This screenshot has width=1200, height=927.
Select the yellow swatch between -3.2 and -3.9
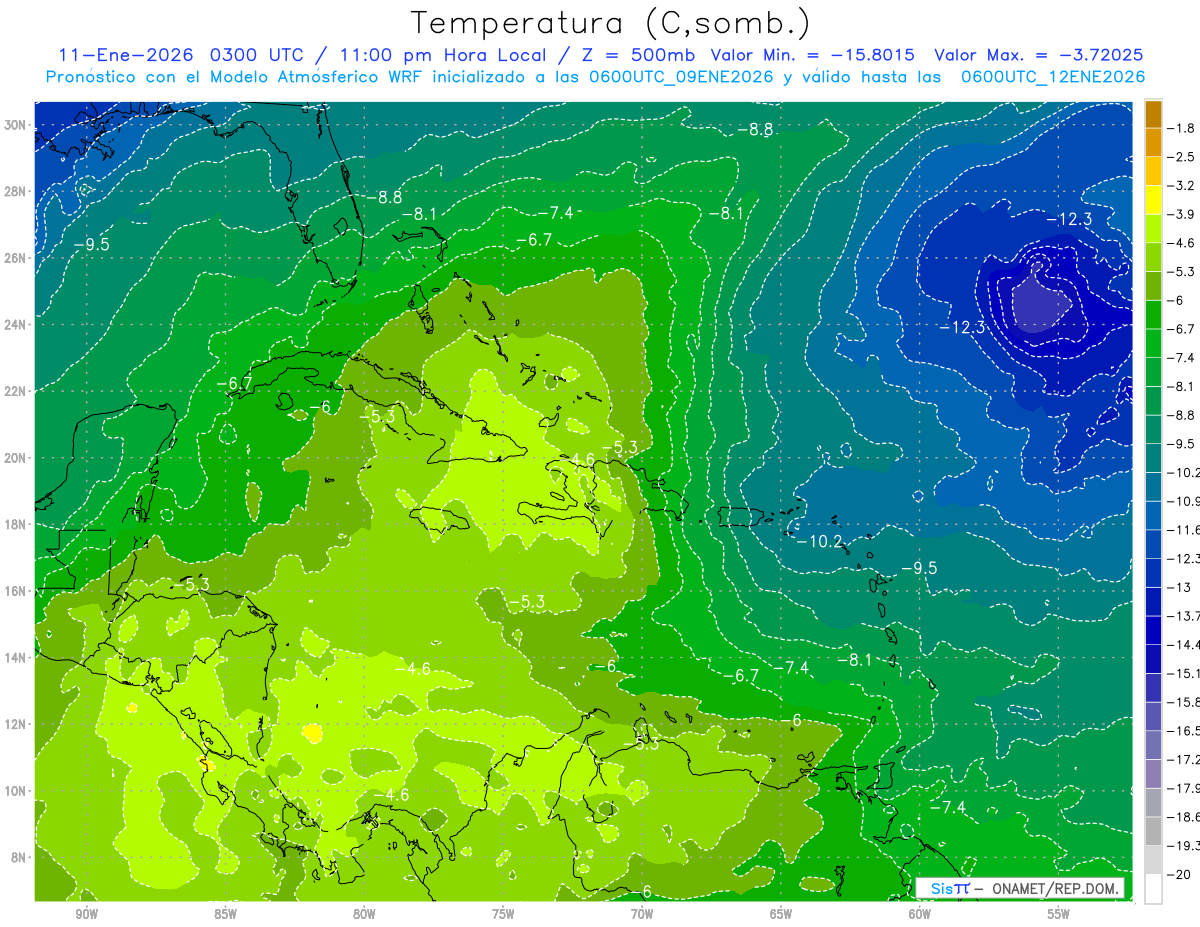coord(1153,200)
